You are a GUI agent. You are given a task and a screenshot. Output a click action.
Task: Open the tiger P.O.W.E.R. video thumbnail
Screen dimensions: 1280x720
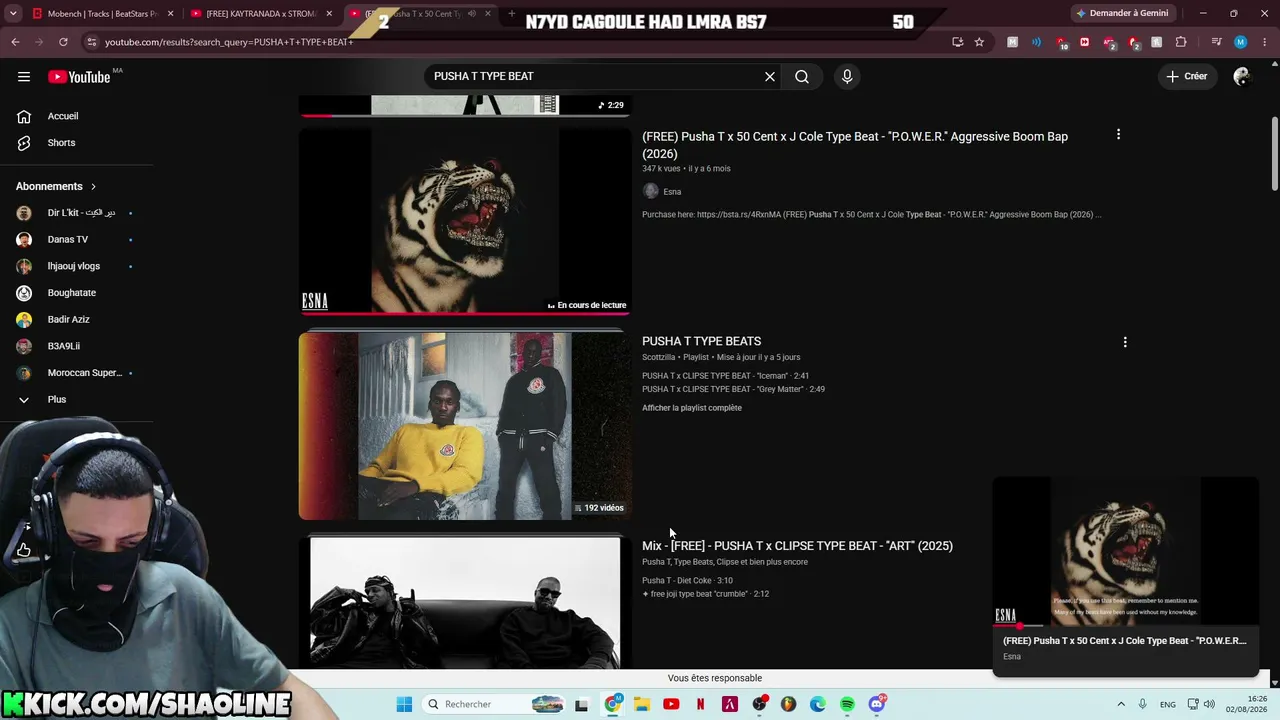(x=465, y=221)
